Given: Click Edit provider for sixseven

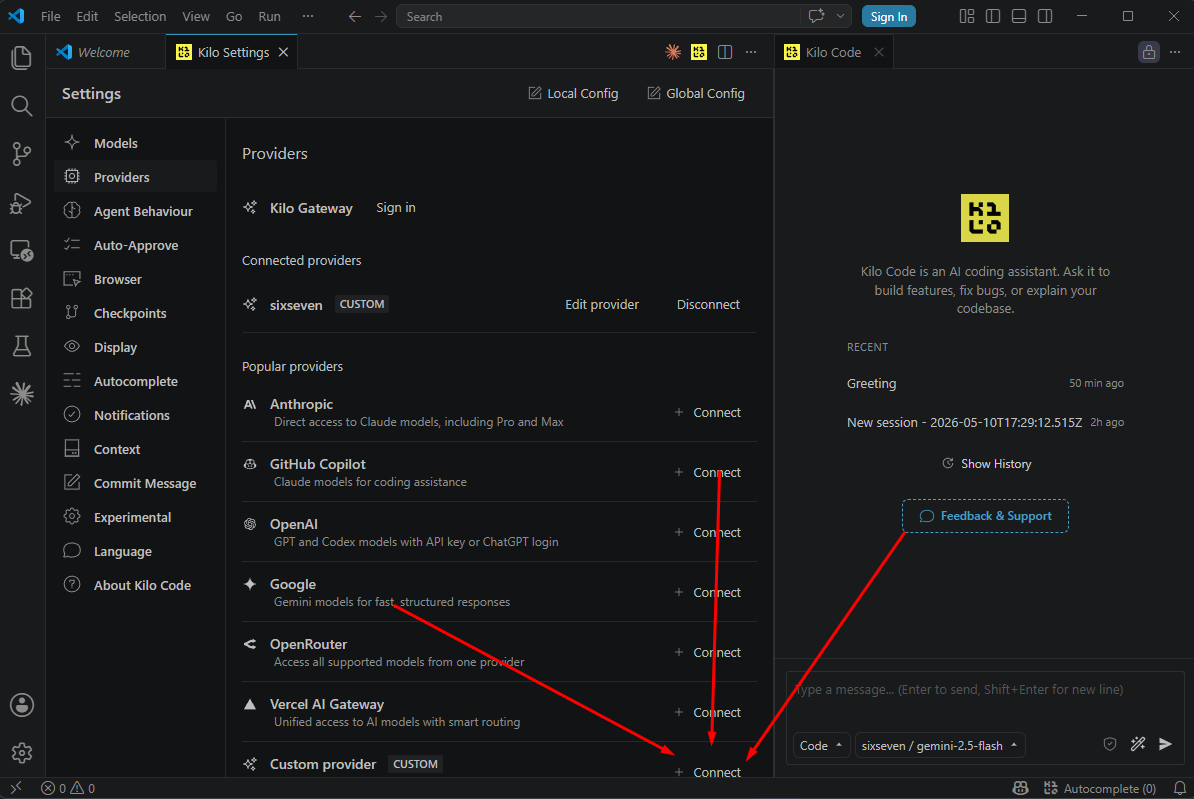Looking at the screenshot, I should pos(602,304).
